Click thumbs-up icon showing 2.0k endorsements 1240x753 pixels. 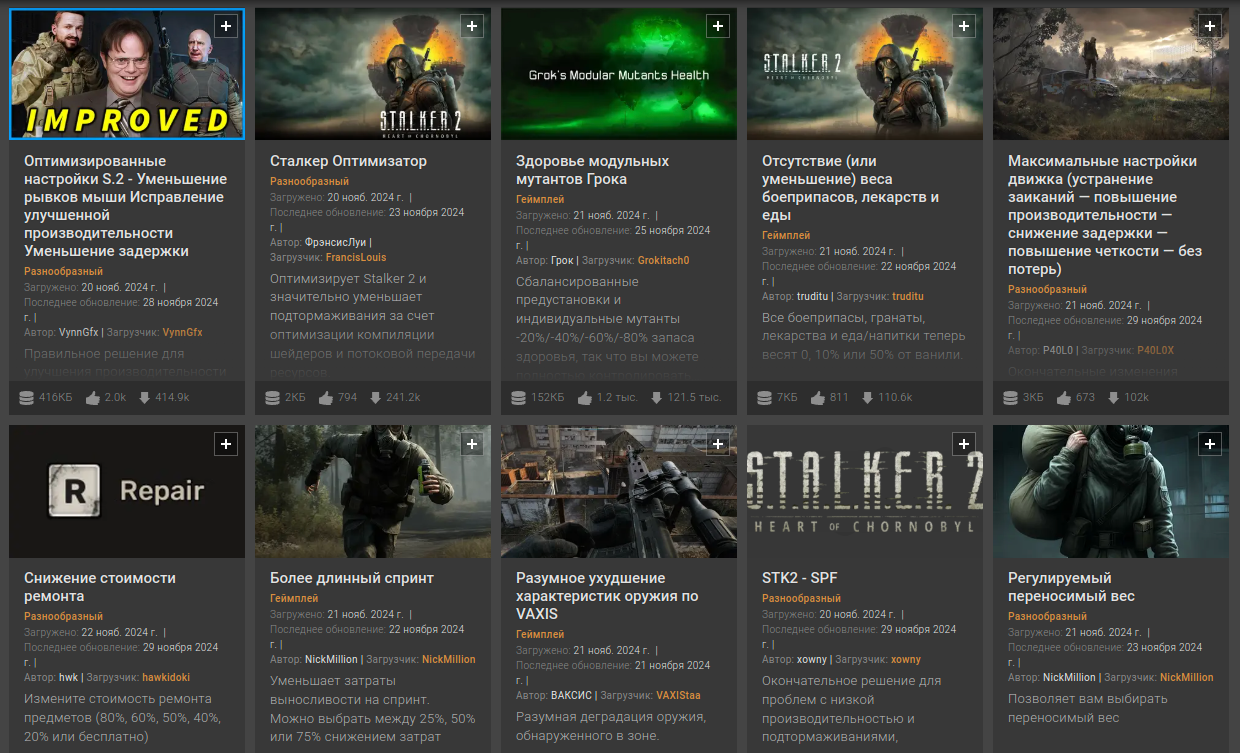(93, 397)
